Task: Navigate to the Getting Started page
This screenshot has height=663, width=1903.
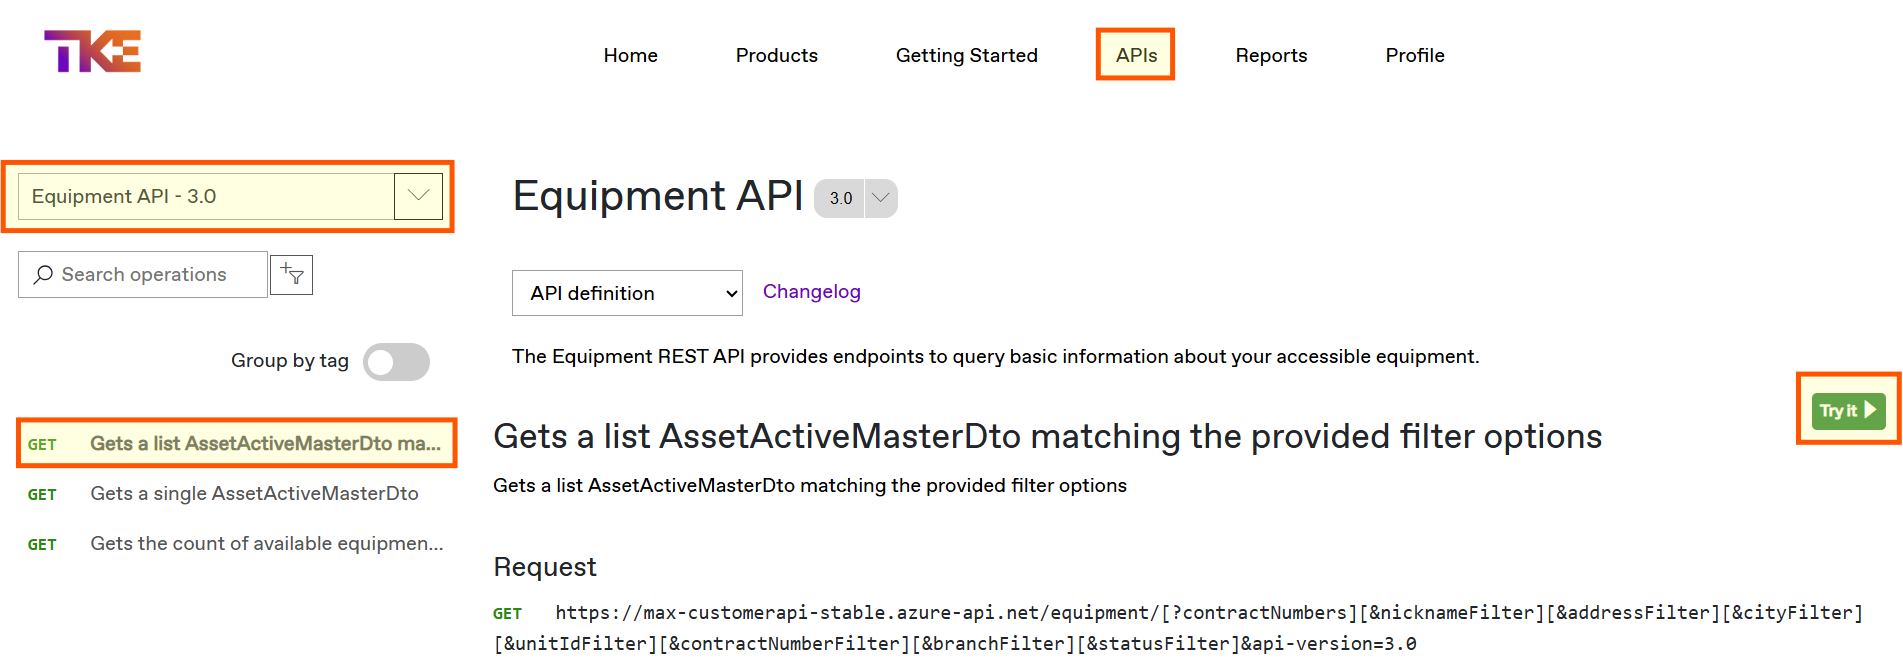Action: (x=966, y=56)
